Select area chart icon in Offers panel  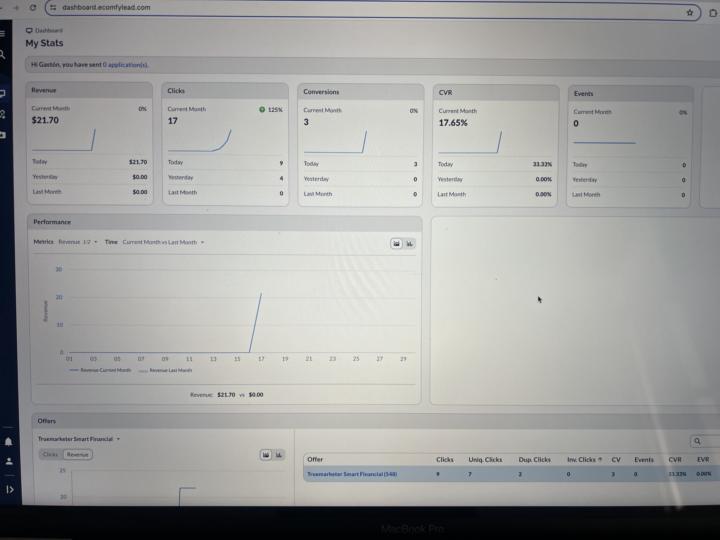[x=266, y=455]
